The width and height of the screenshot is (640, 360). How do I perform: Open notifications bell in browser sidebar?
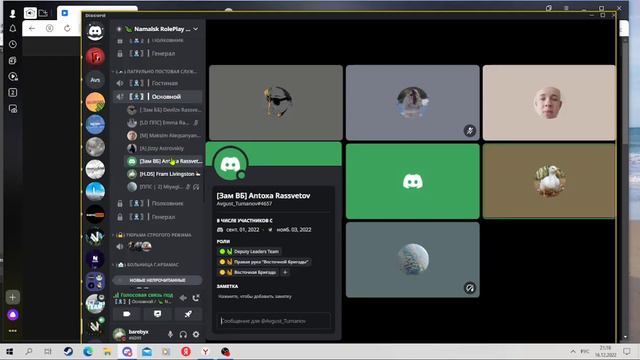pyautogui.click(x=13, y=28)
